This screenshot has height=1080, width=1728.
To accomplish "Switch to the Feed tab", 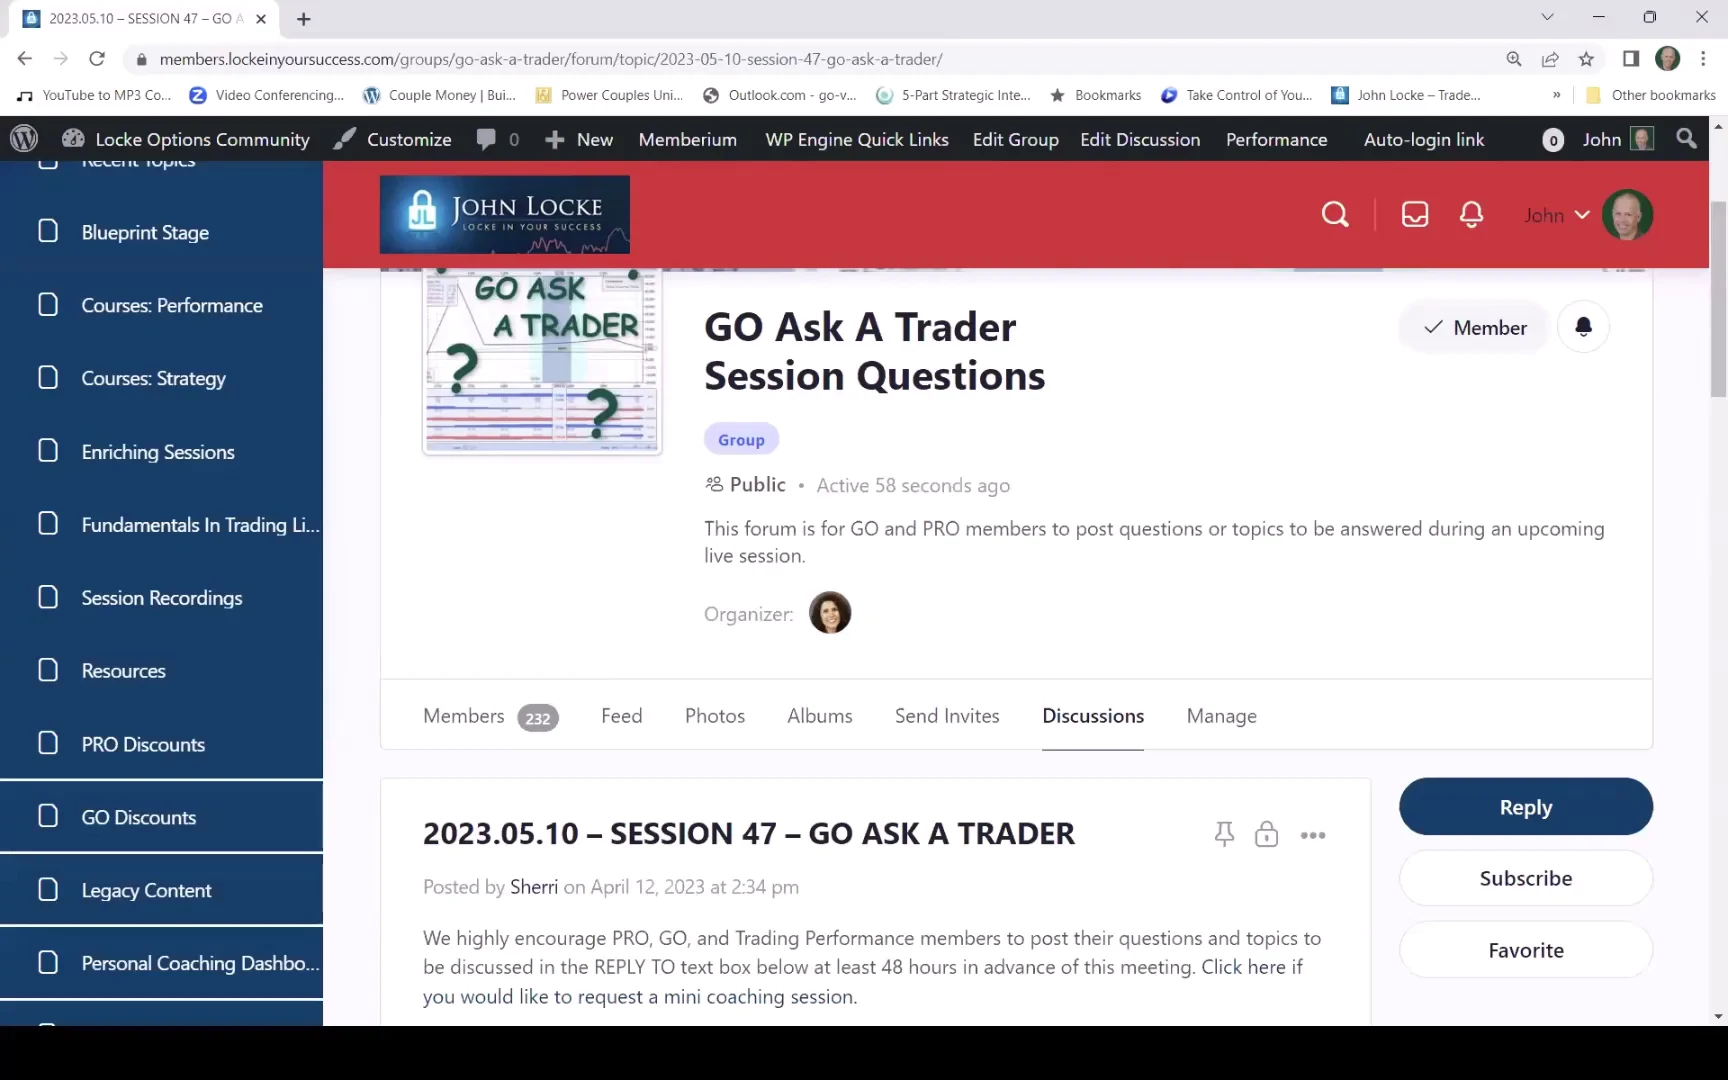I will [621, 716].
